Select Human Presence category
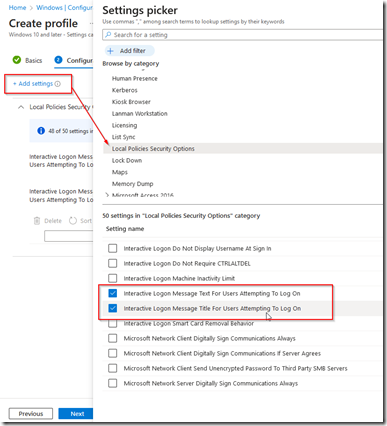This screenshot has height=426, width=387. click(135, 78)
